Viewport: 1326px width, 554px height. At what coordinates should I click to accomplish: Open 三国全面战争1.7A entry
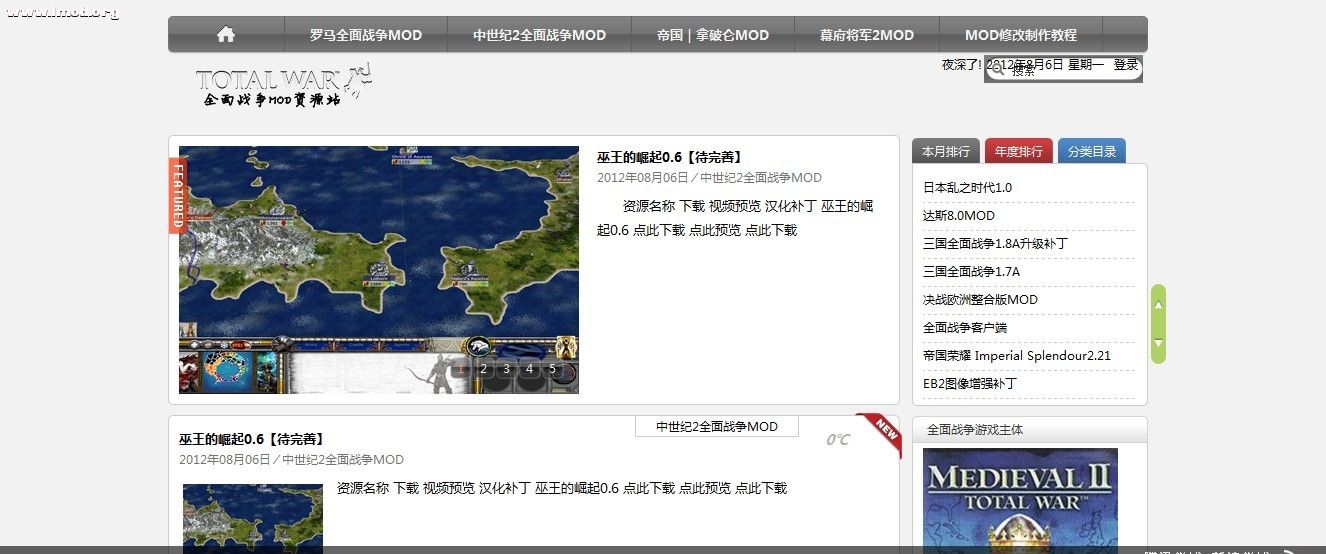[972, 271]
